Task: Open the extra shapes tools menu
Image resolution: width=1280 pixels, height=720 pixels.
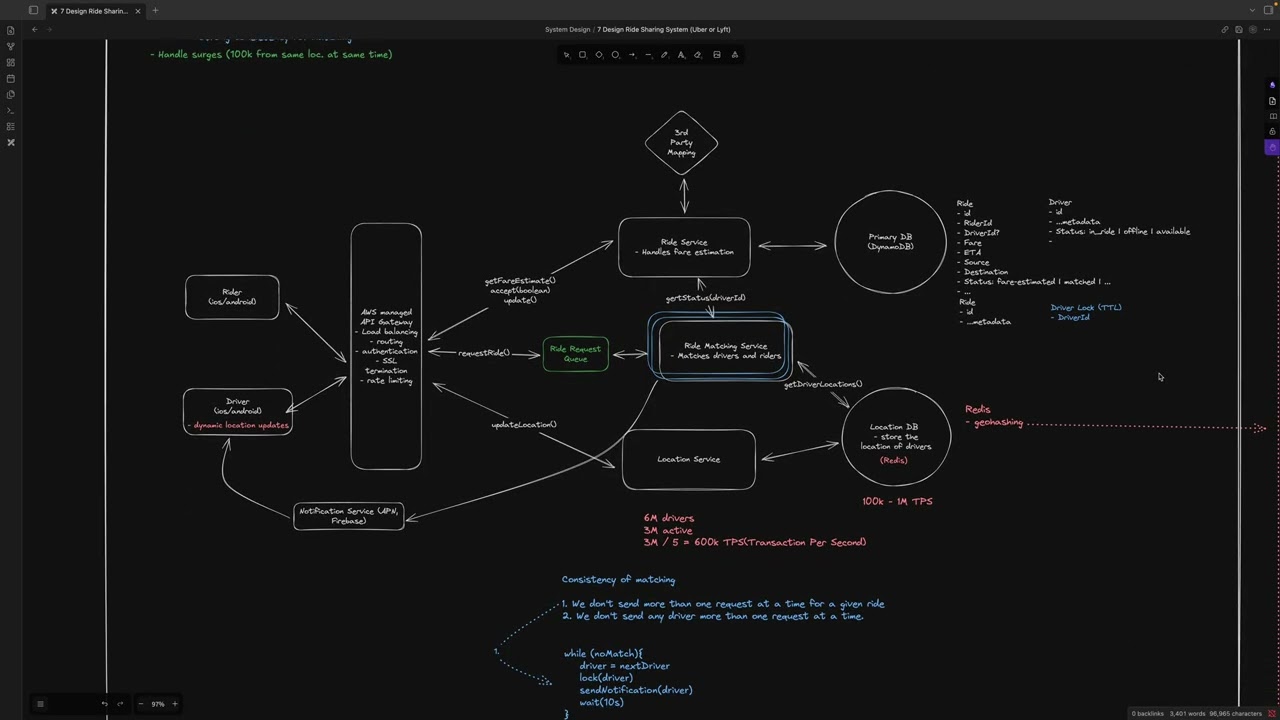Action: tap(734, 55)
